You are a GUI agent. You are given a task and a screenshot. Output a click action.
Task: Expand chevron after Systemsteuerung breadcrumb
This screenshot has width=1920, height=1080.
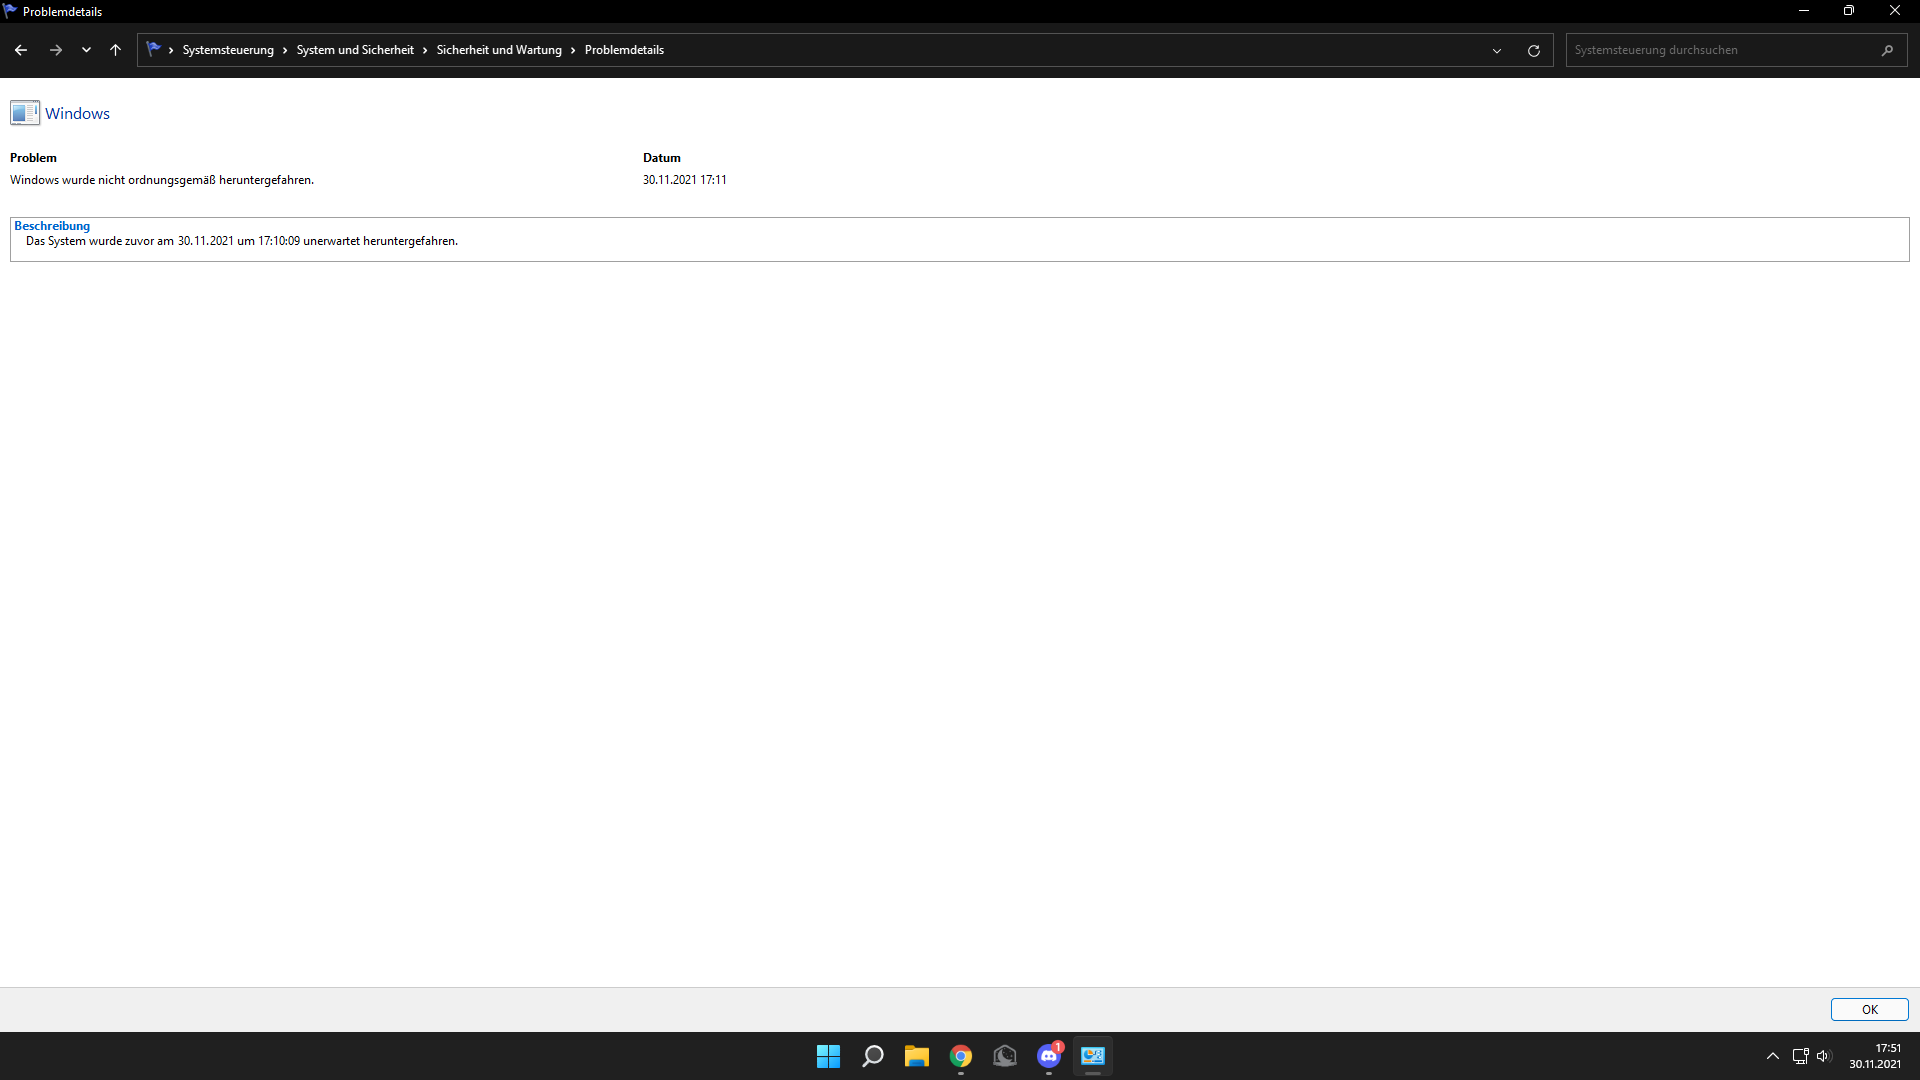coord(285,50)
